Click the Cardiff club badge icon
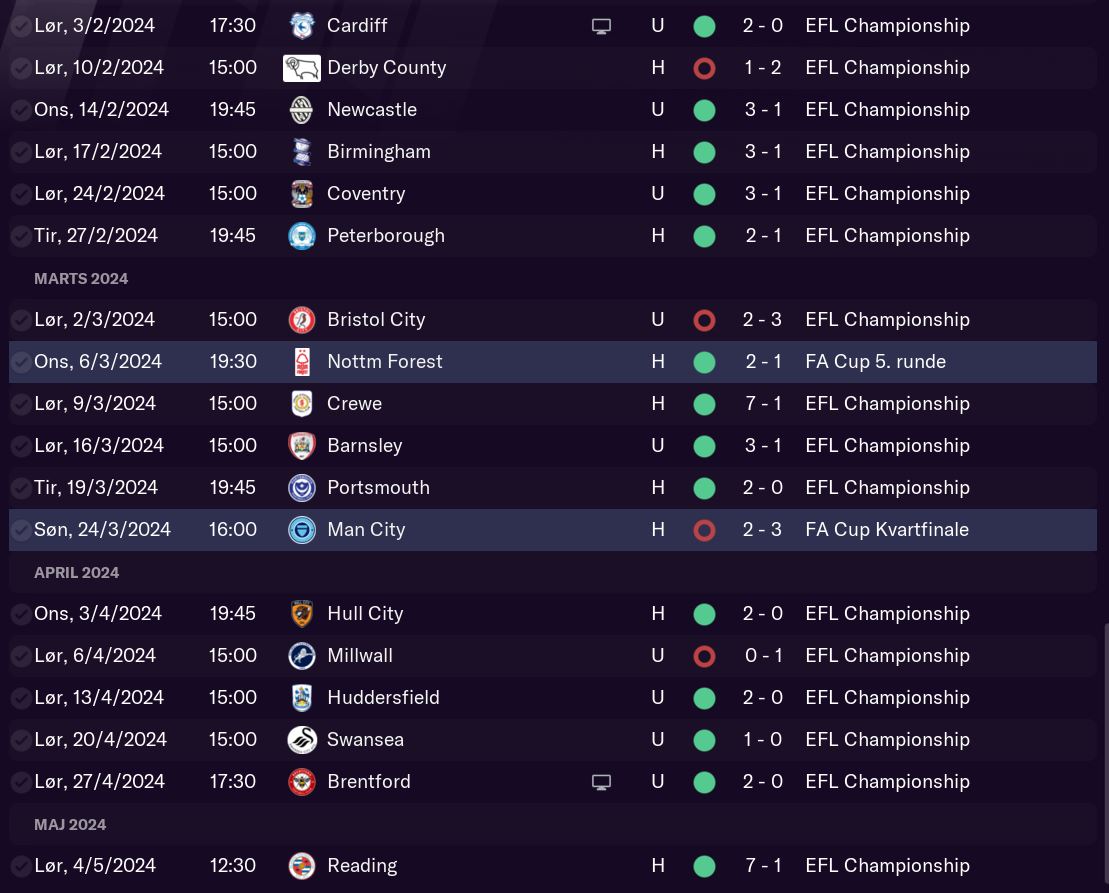This screenshot has height=893, width=1109. click(x=301, y=26)
